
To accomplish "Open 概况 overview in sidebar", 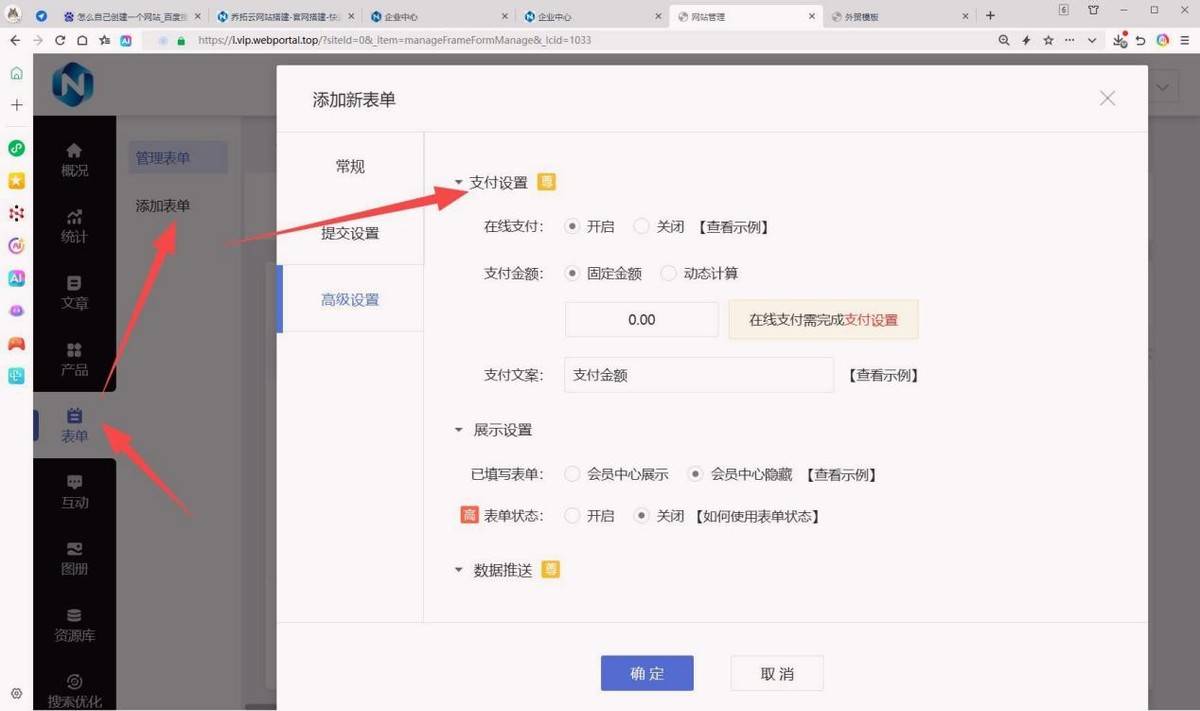I will coord(74,159).
